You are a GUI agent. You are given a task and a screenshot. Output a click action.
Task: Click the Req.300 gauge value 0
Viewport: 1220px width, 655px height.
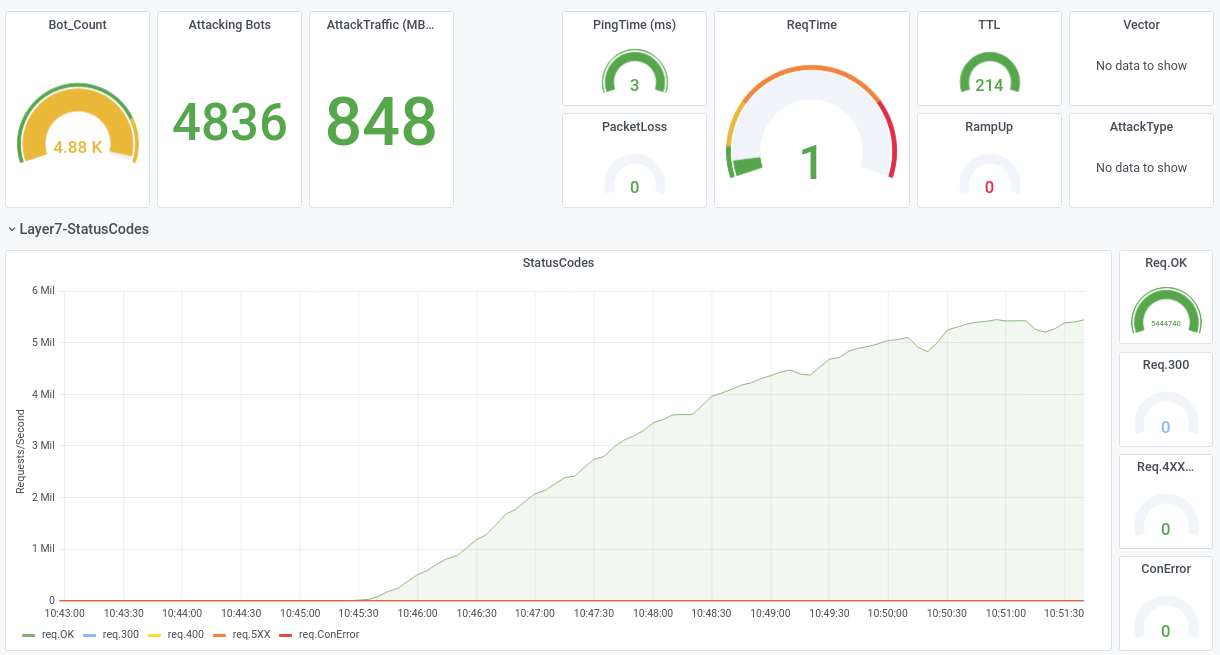tap(1165, 428)
